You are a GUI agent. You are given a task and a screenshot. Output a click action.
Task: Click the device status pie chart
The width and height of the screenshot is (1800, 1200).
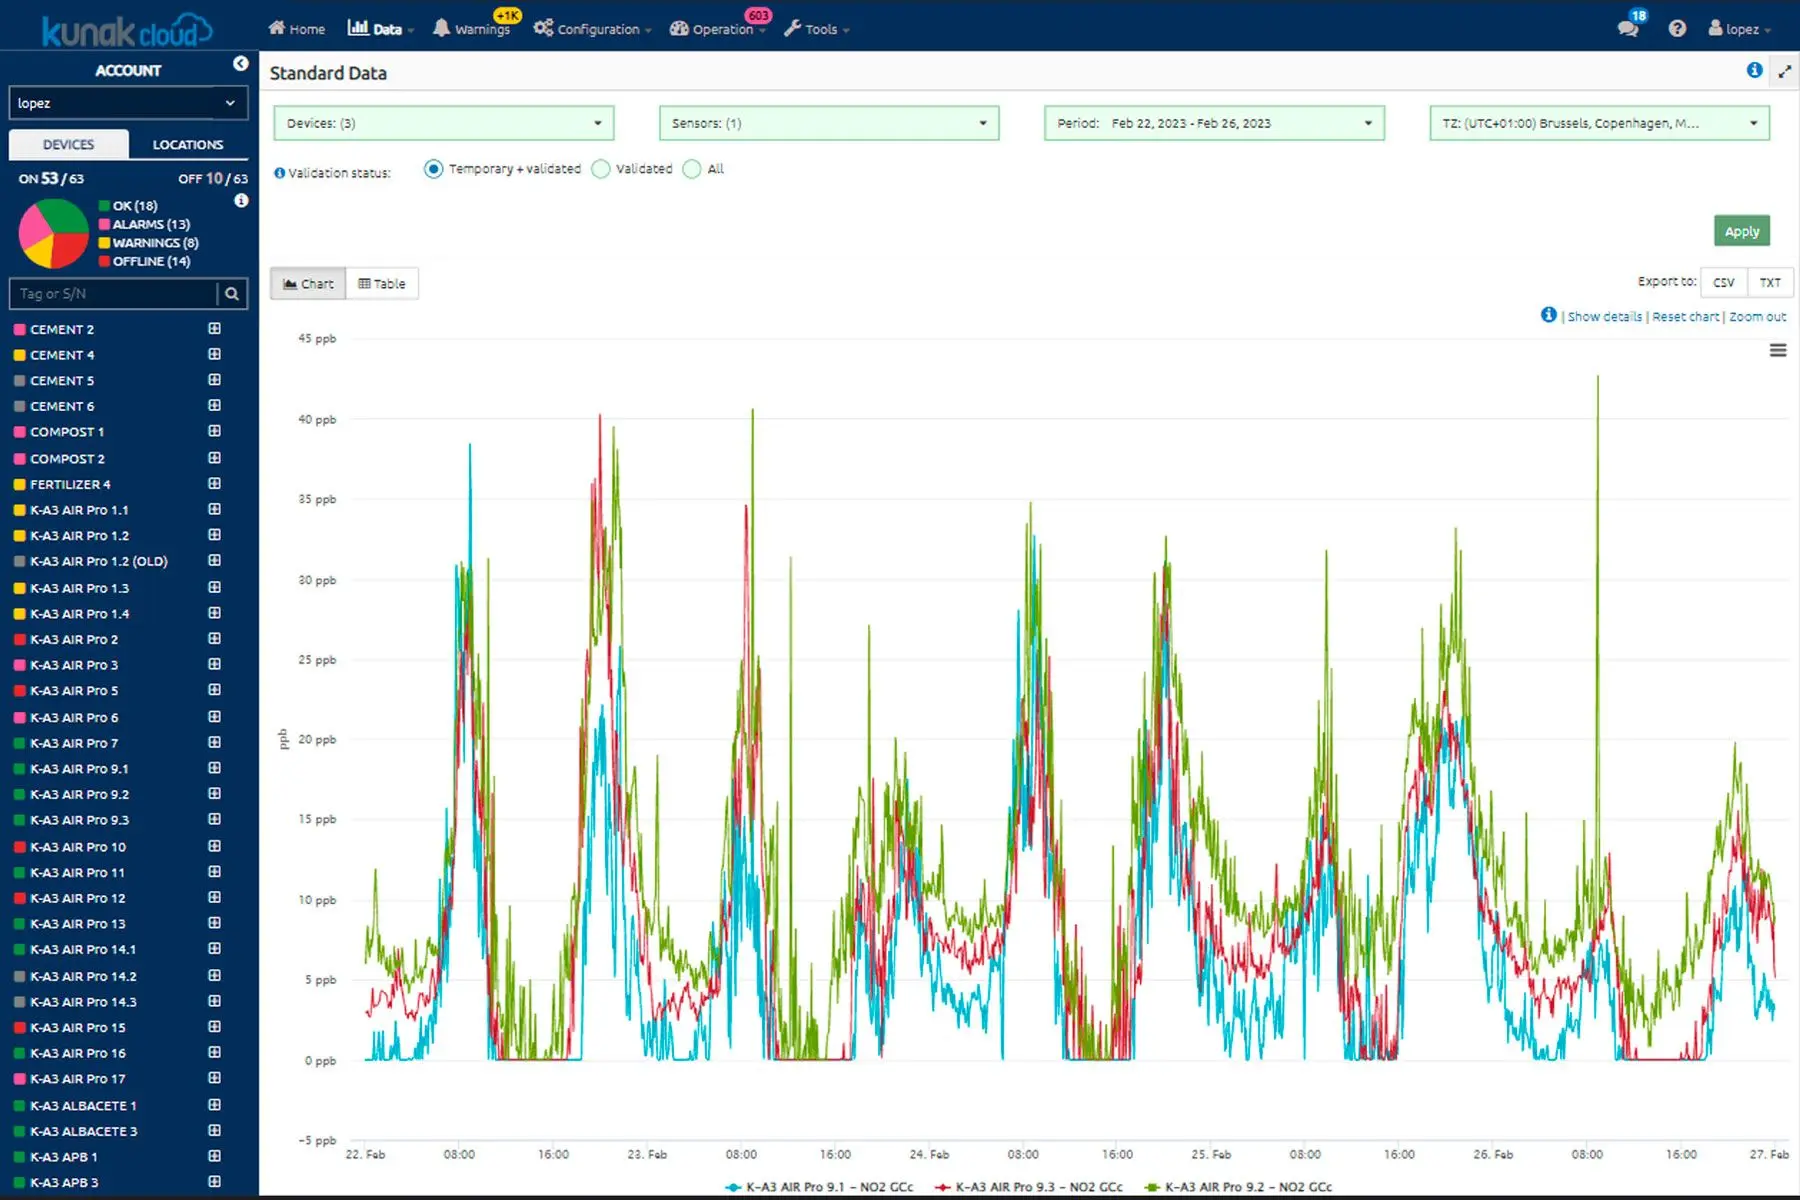click(54, 233)
